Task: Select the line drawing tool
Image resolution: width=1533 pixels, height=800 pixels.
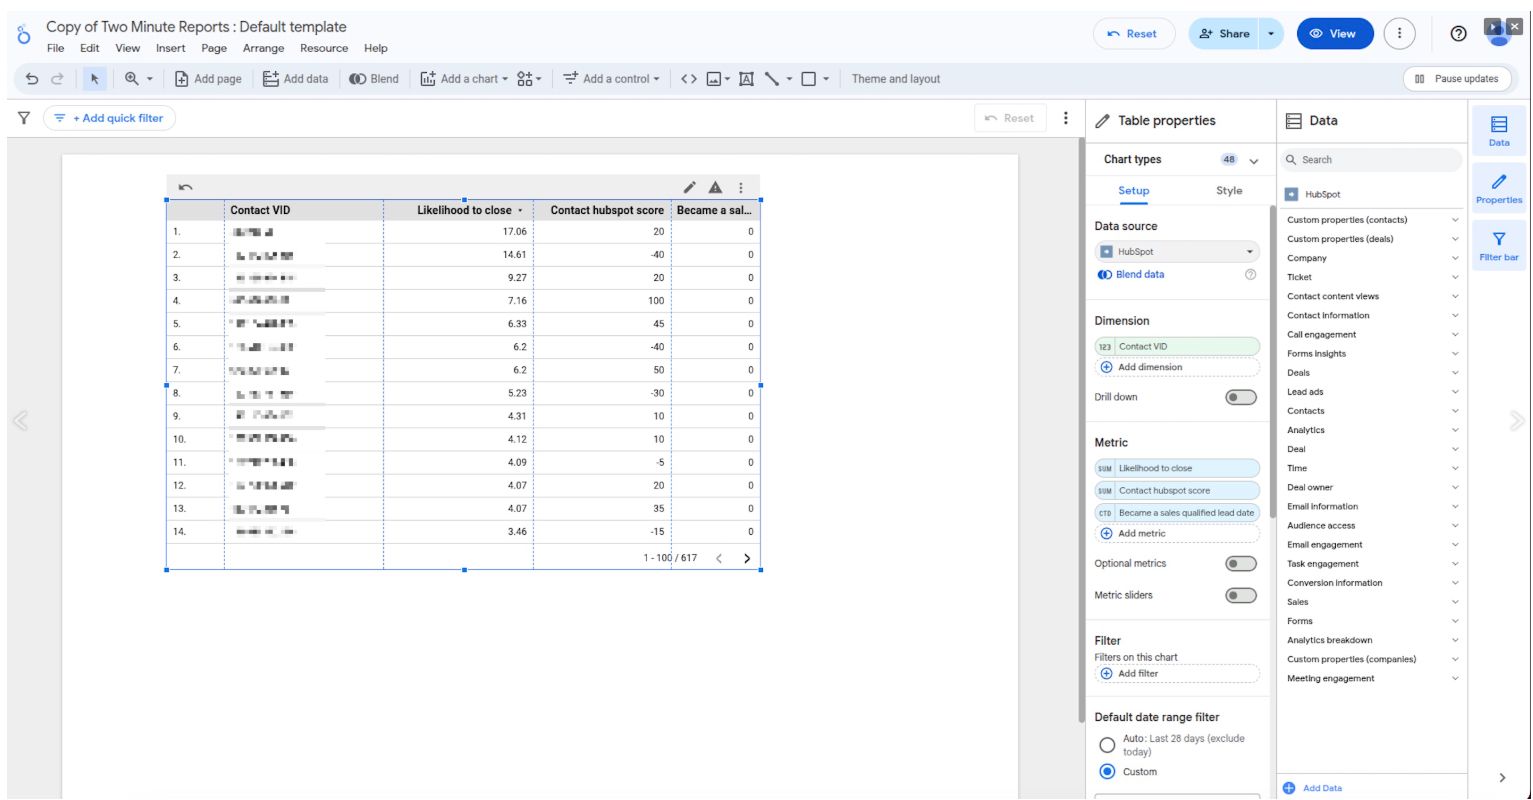Action: [772, 79]
